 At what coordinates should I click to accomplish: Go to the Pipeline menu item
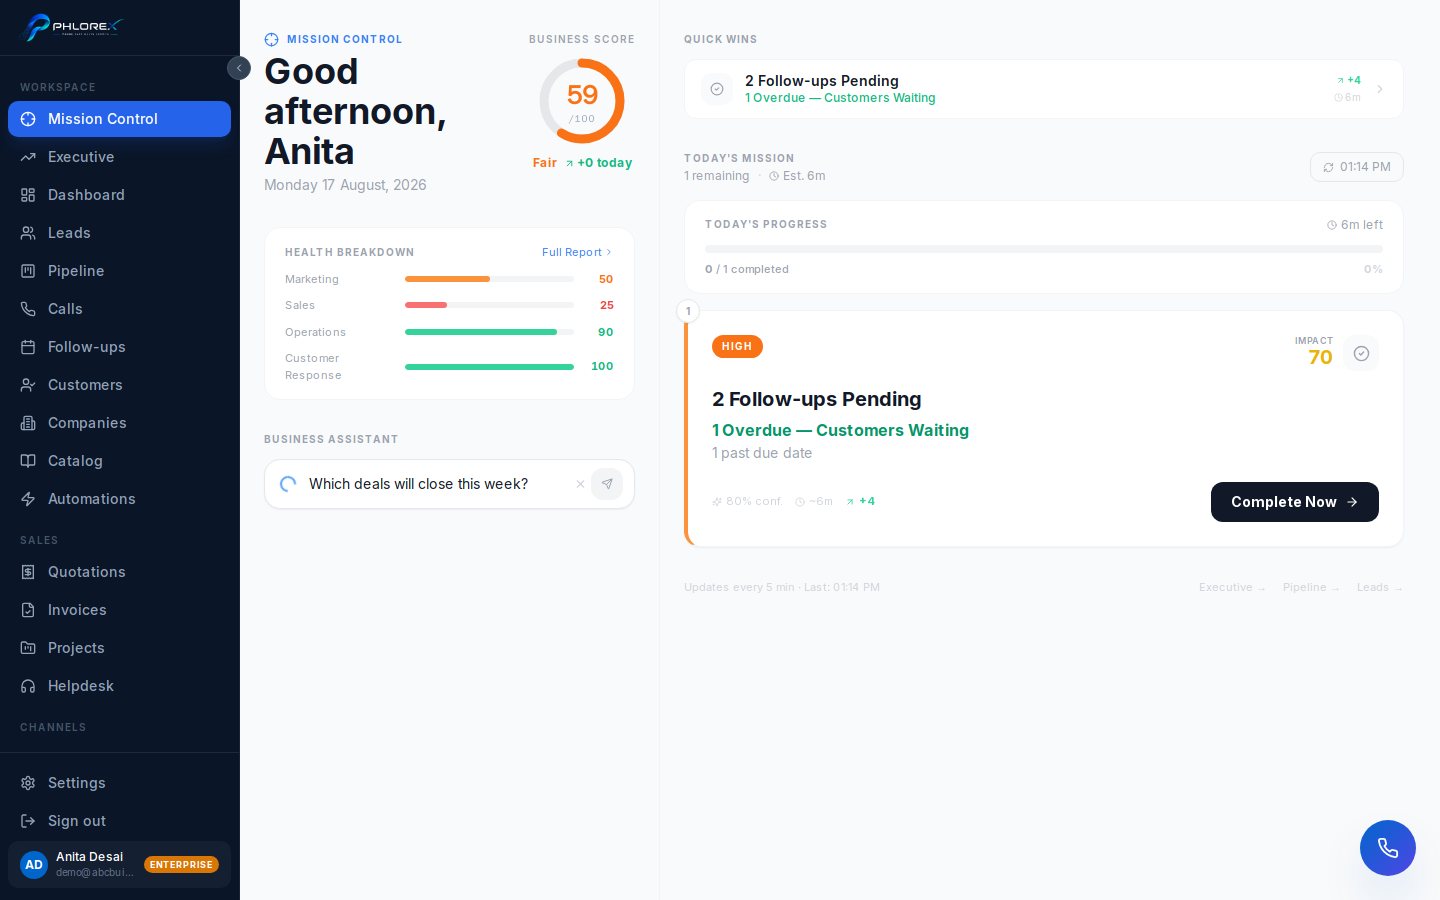[119, 271]
